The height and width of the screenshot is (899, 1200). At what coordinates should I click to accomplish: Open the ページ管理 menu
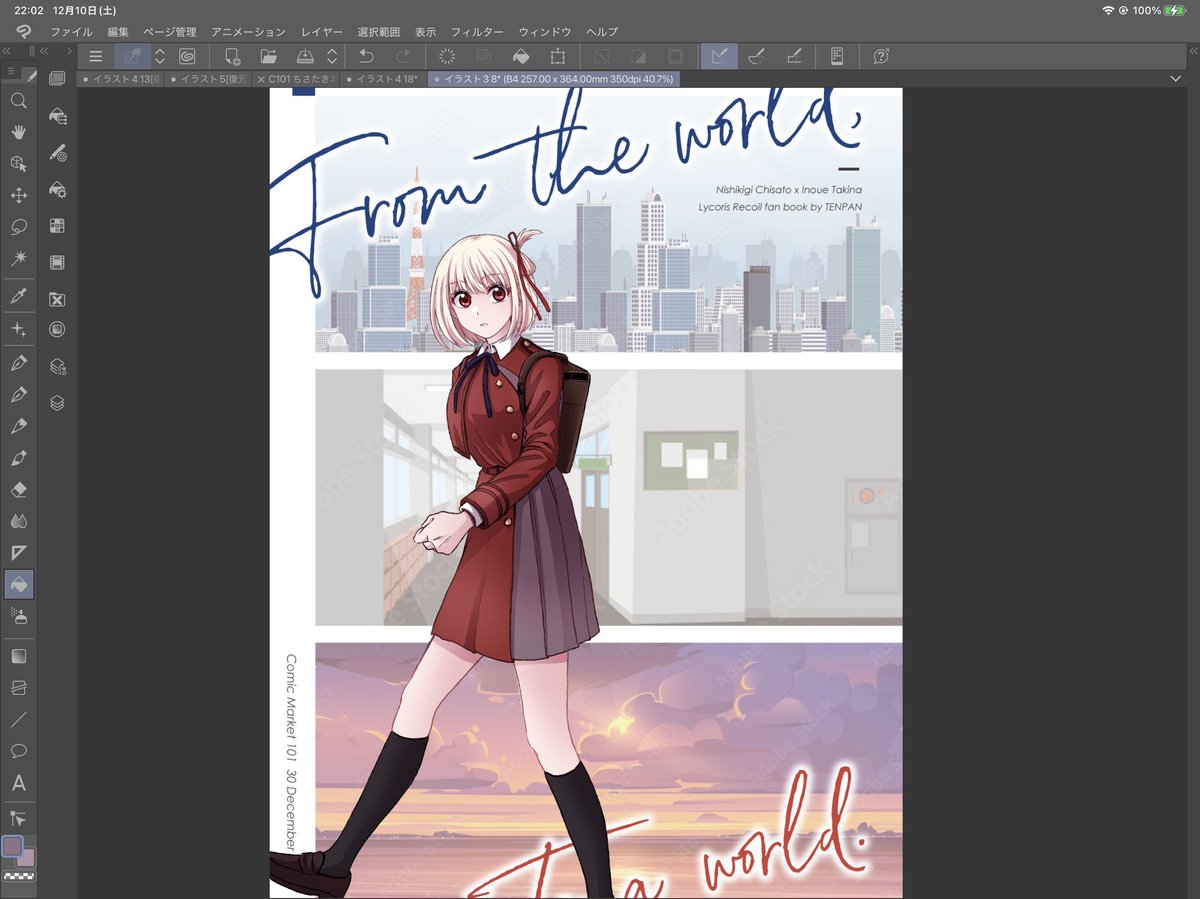(170, 32)
